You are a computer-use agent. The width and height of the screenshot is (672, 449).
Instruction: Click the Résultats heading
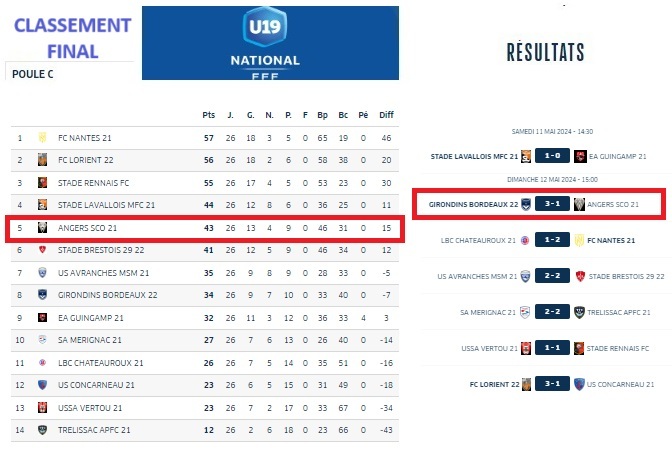pos(546,53)
